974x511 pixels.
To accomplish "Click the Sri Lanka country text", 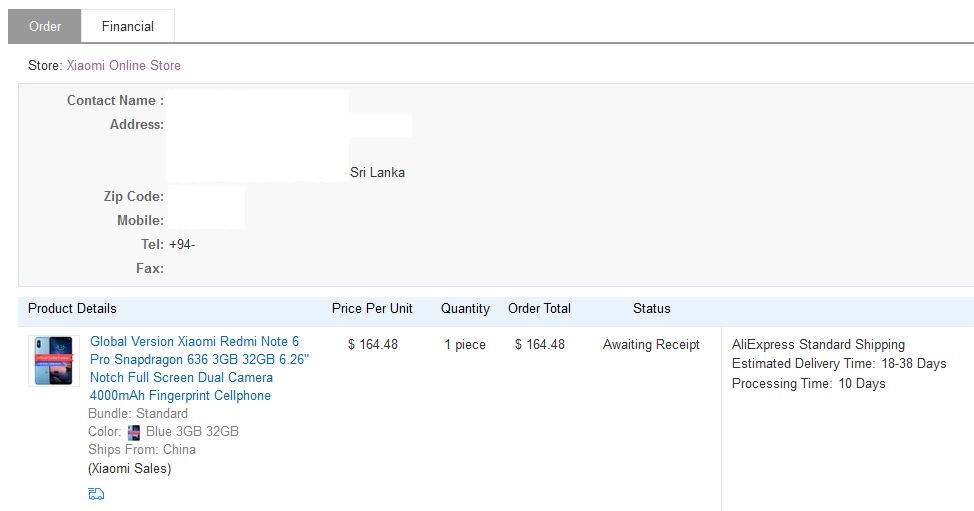I will click(377, 173).
